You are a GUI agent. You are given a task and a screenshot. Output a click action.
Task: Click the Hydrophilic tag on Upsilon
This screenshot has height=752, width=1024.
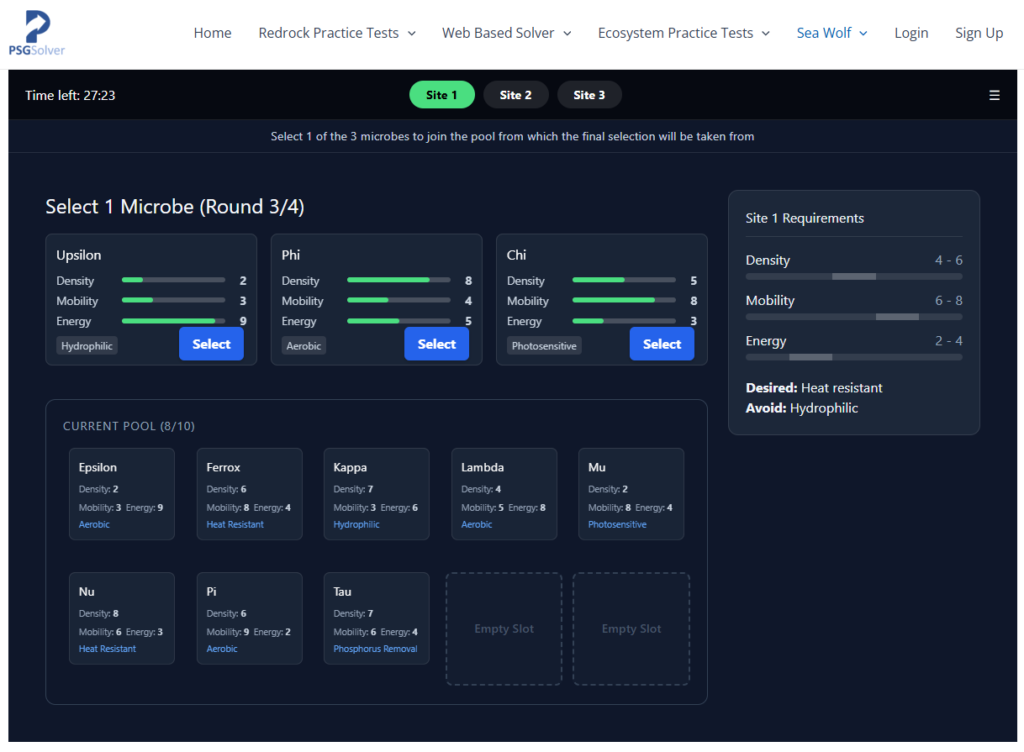point(87,346)
